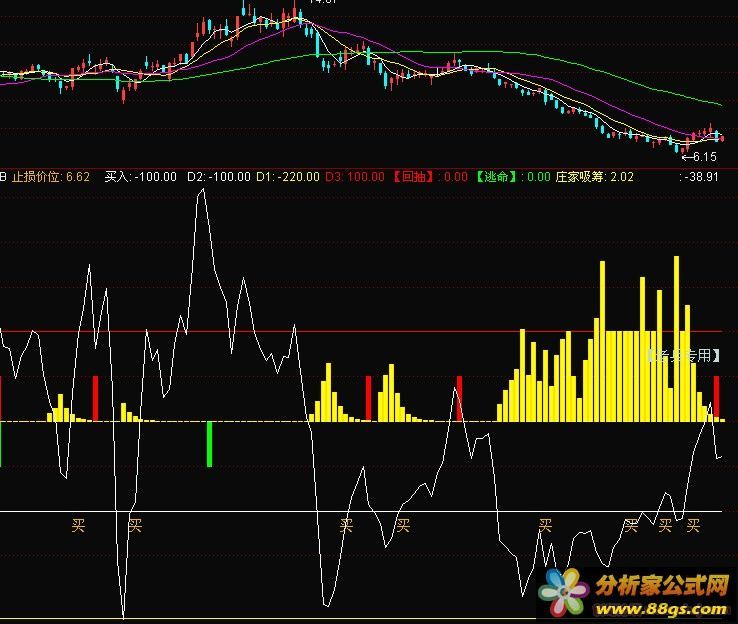Click the D1: -220.00 indicator value
Image resolution: width=738 pixels, height=624 pixels.
288,177
